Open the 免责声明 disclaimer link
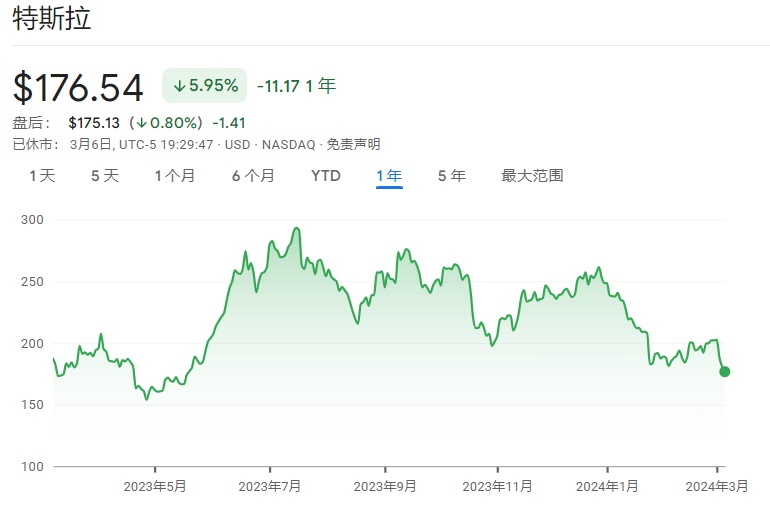This screenshot has width=770, height=513. (354, 145)
